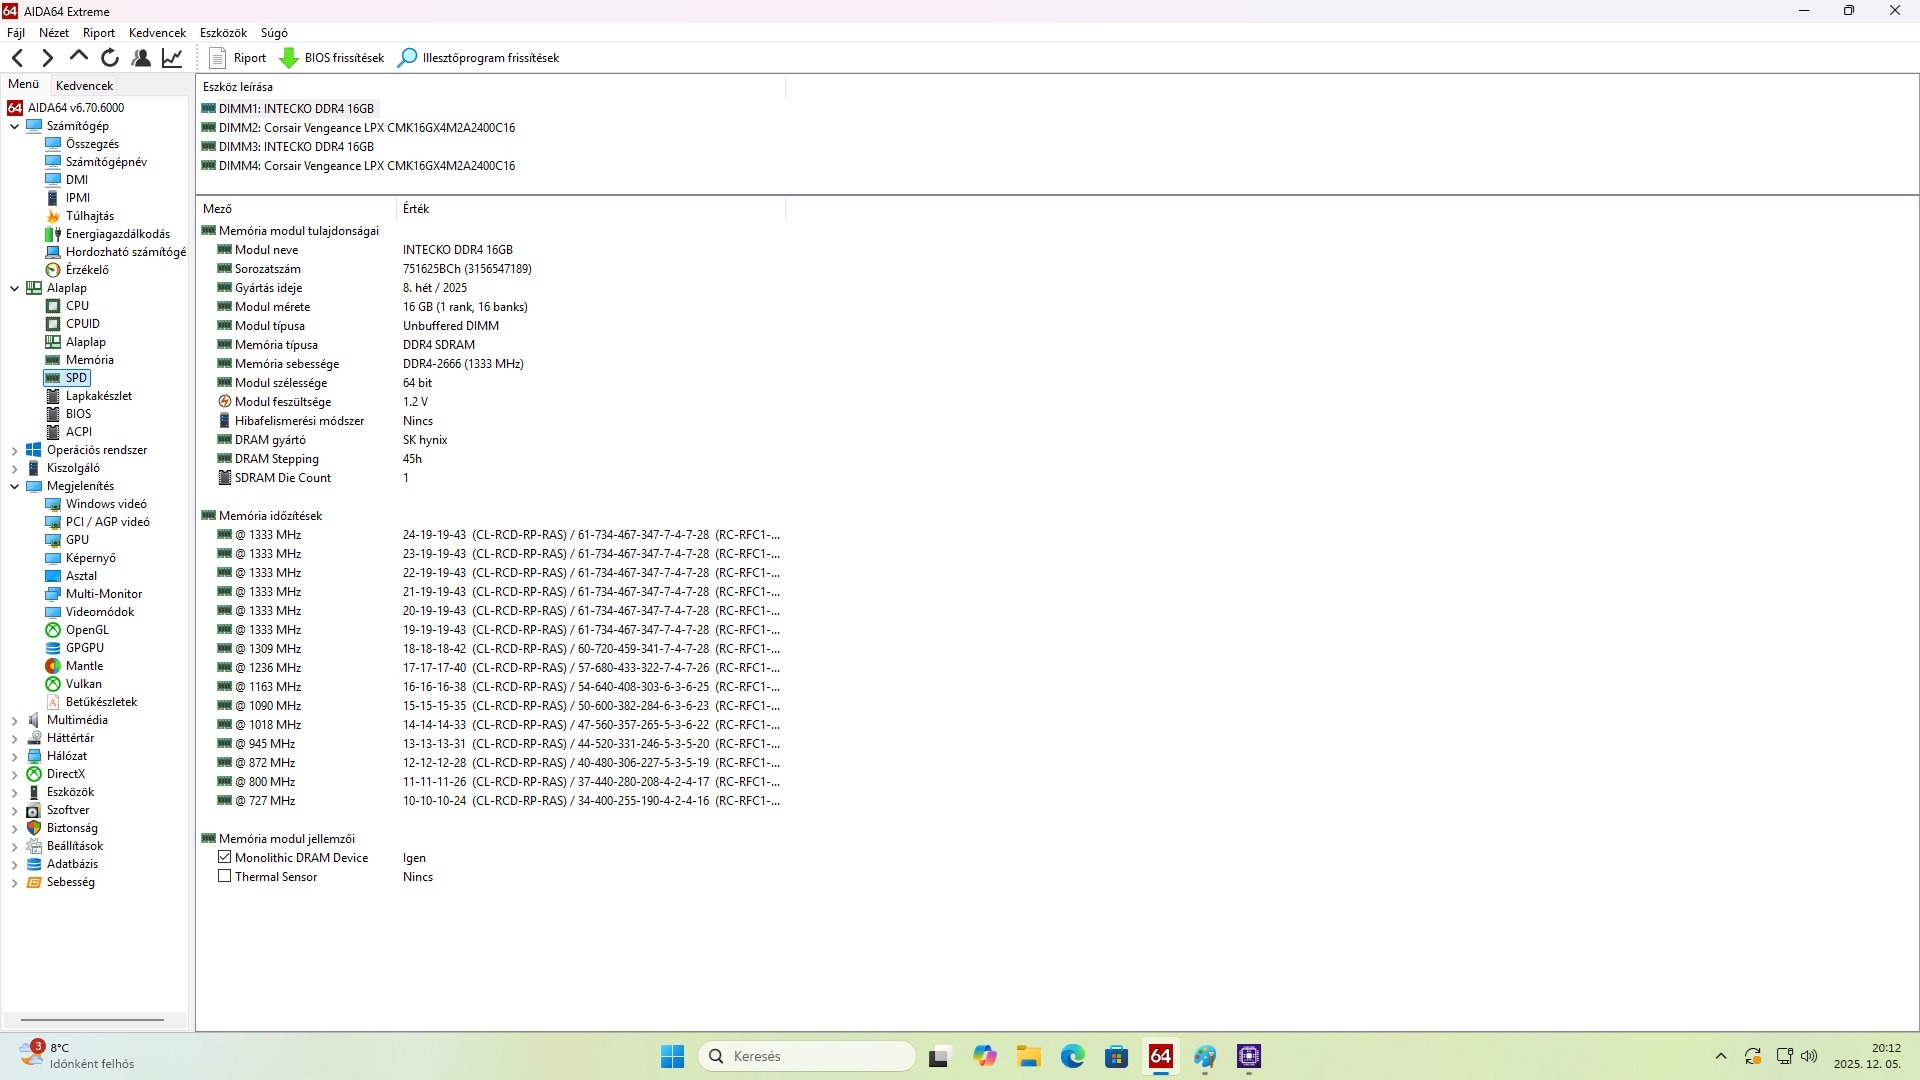
Task: Toggle the Monolithic DRAM Device checkbox
Action: (225, 857)
